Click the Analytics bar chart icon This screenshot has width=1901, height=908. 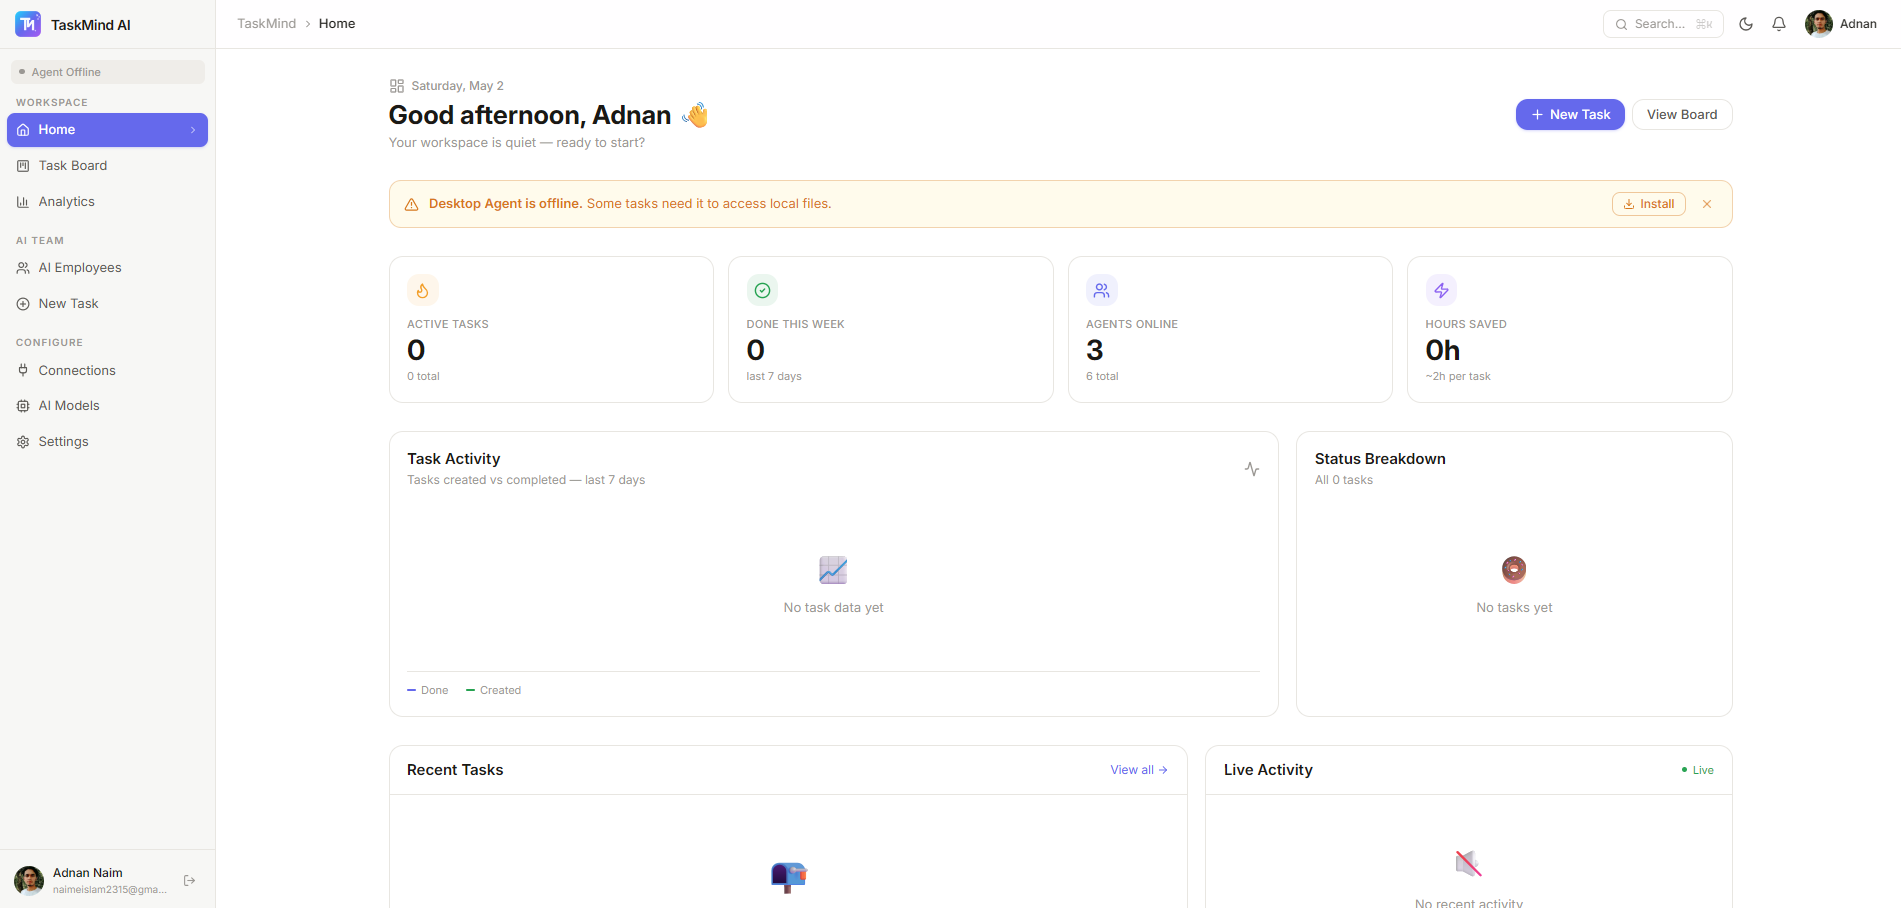[x=23, y=202]
